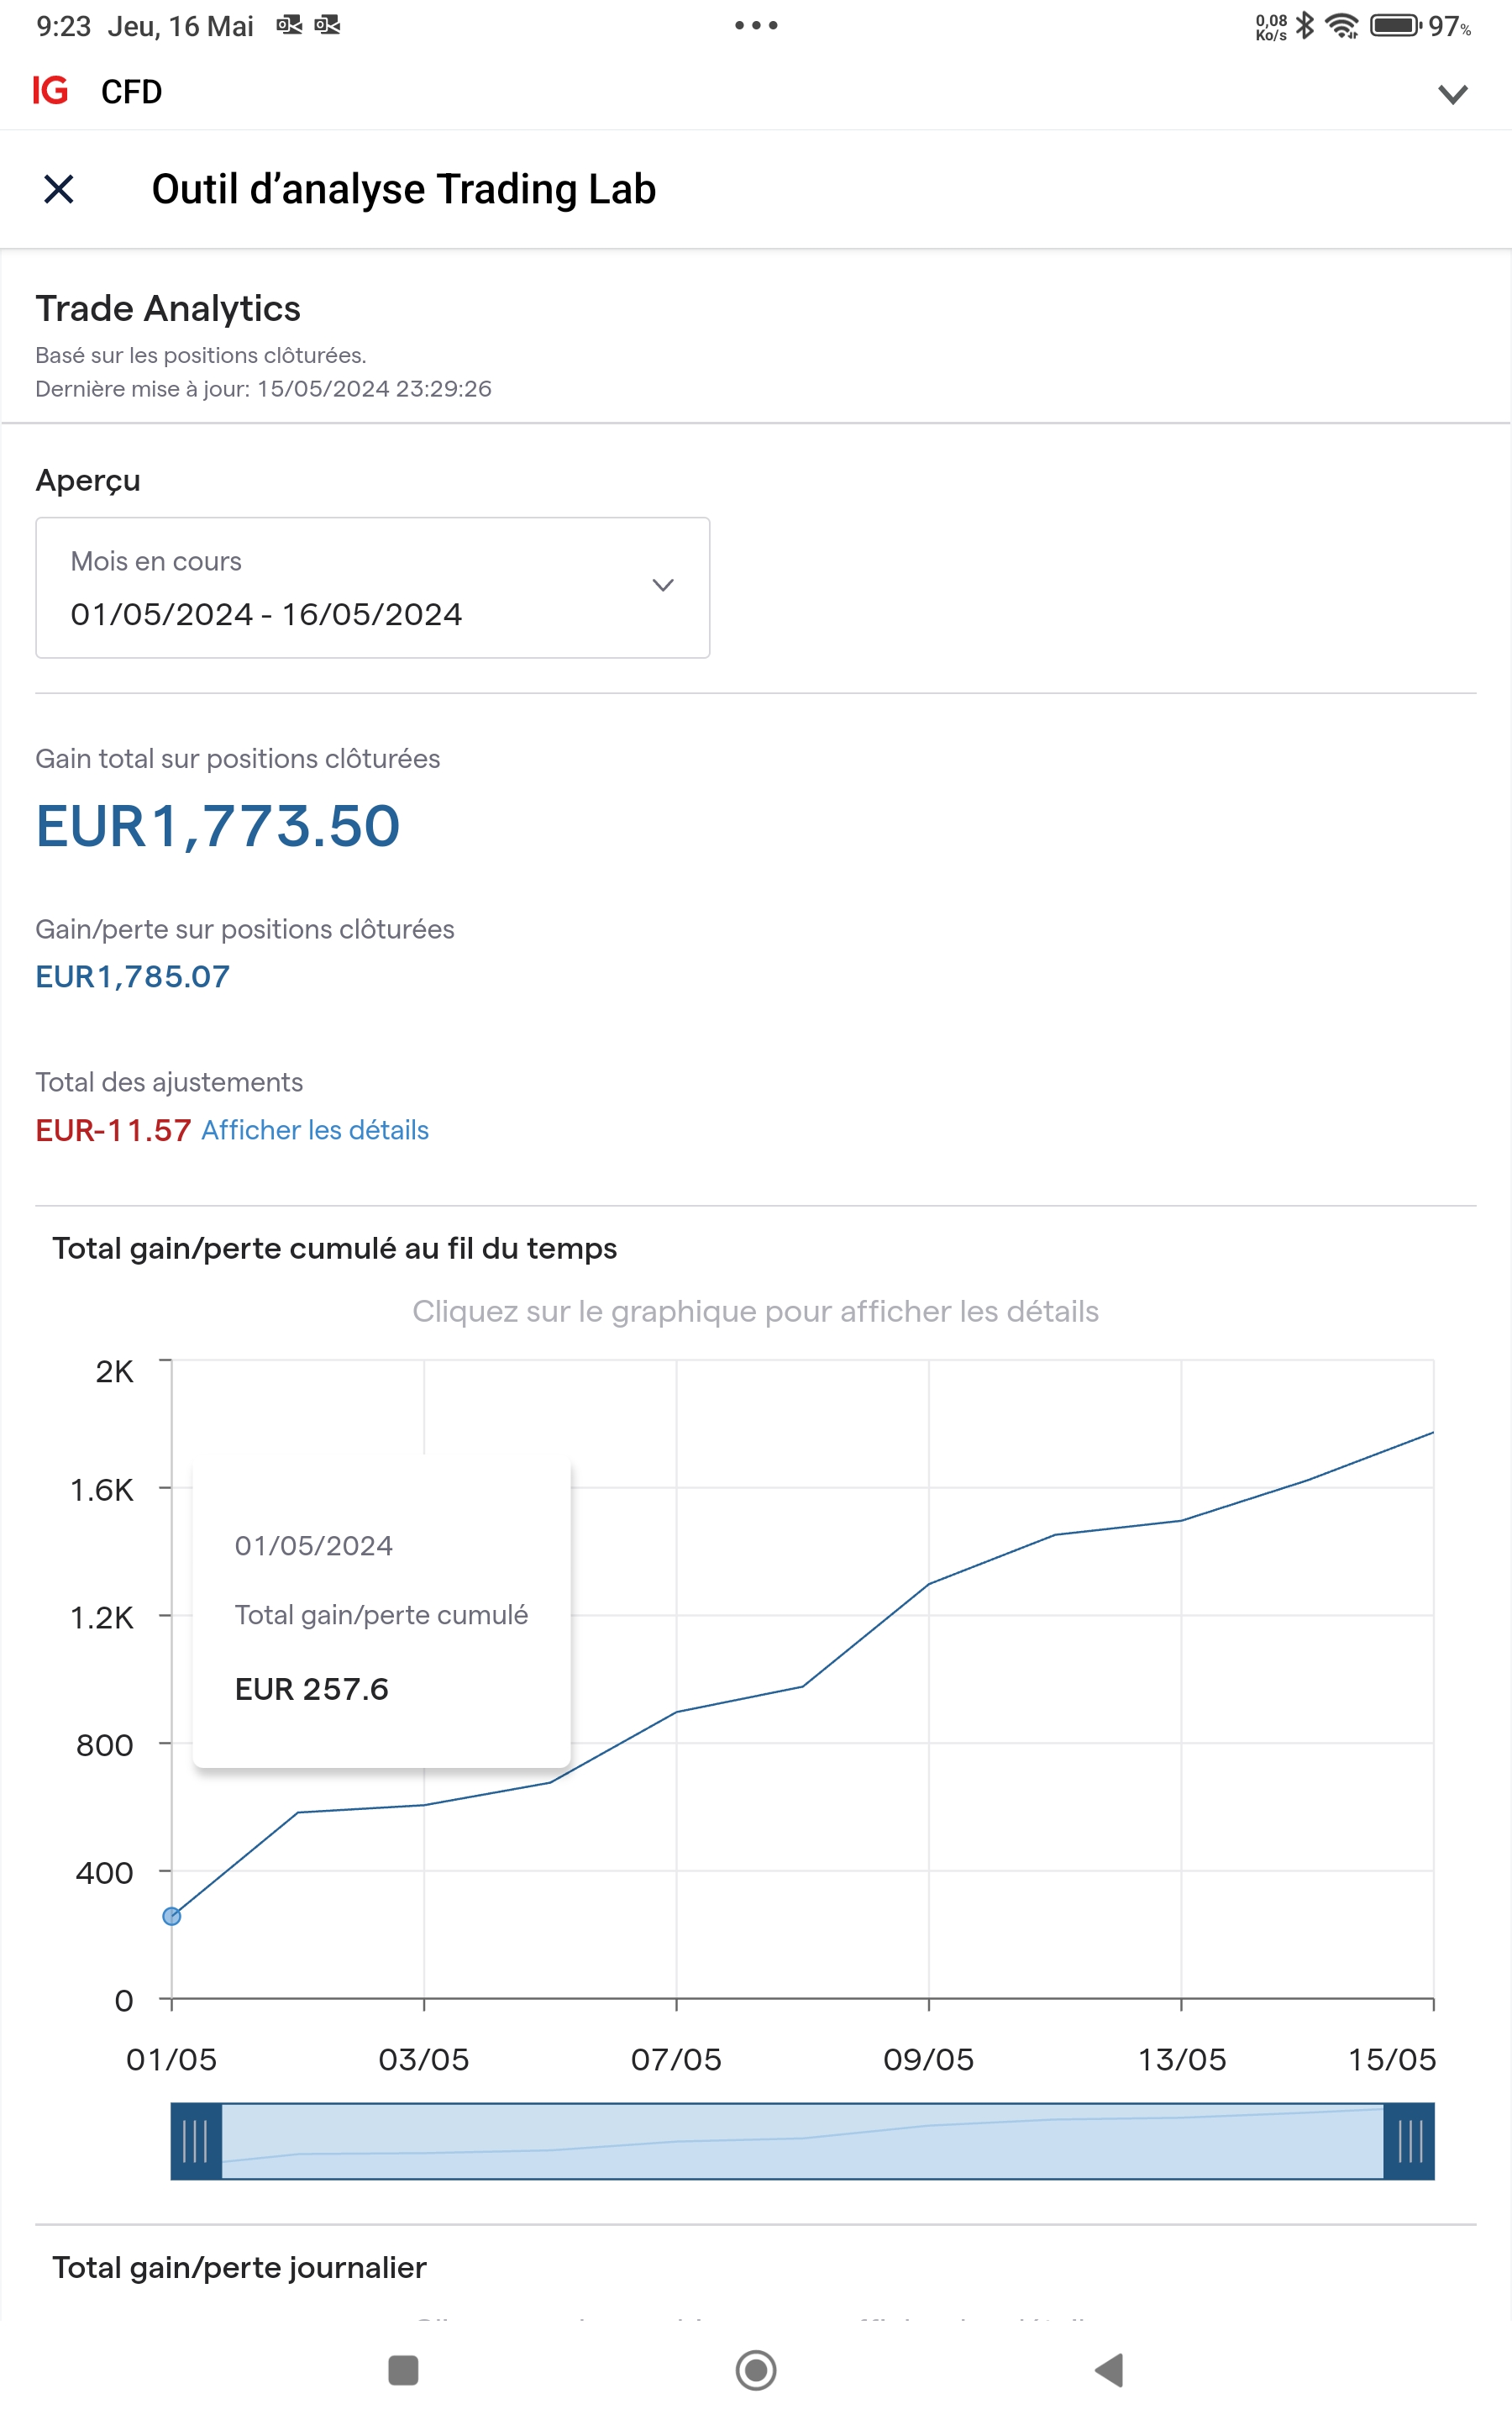Open the recent apps square button
The width and height of the screenshot is (1512, 2420).
coord(403,2369)
